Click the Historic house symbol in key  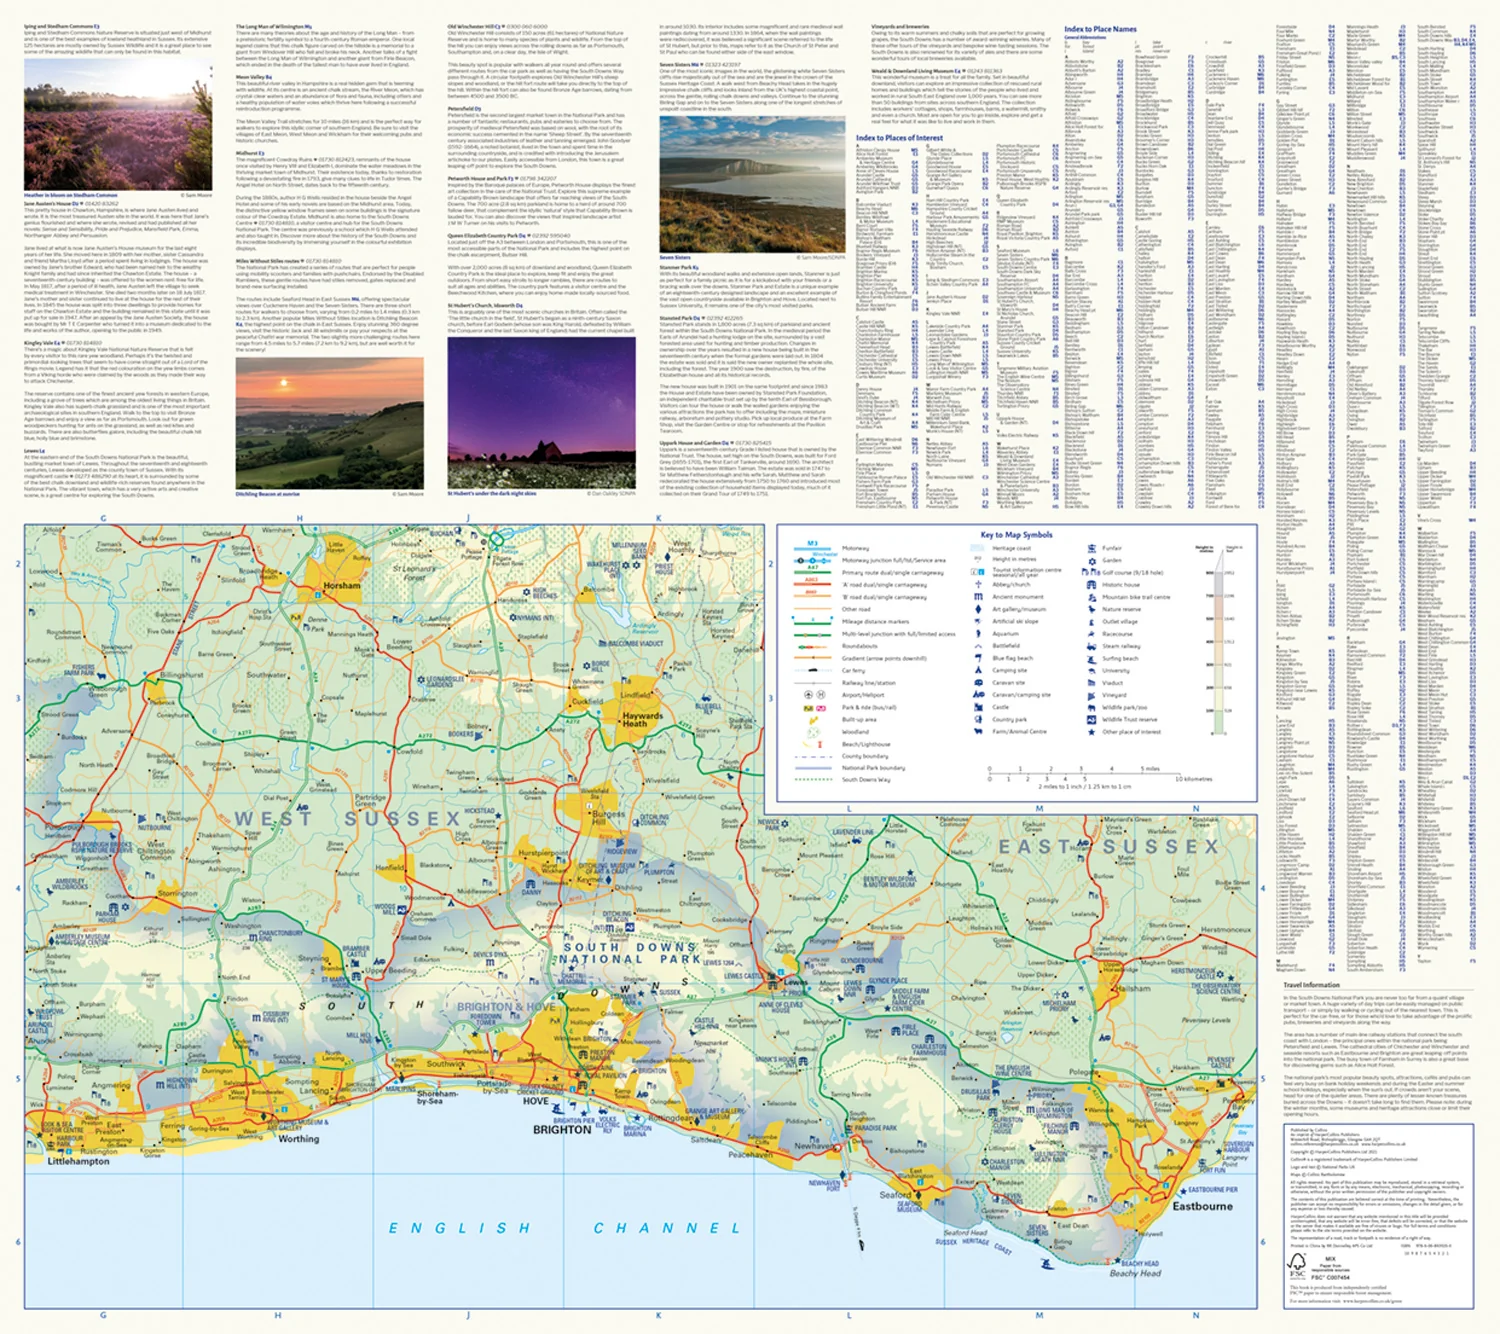pyautogui.click(x=1091, y=584)
